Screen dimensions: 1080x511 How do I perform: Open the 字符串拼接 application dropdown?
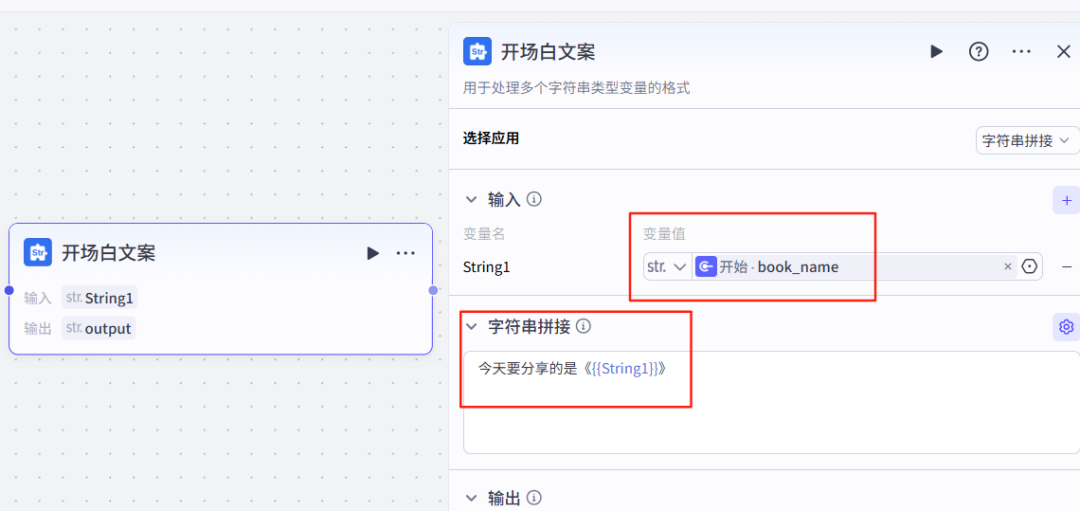1027,140
